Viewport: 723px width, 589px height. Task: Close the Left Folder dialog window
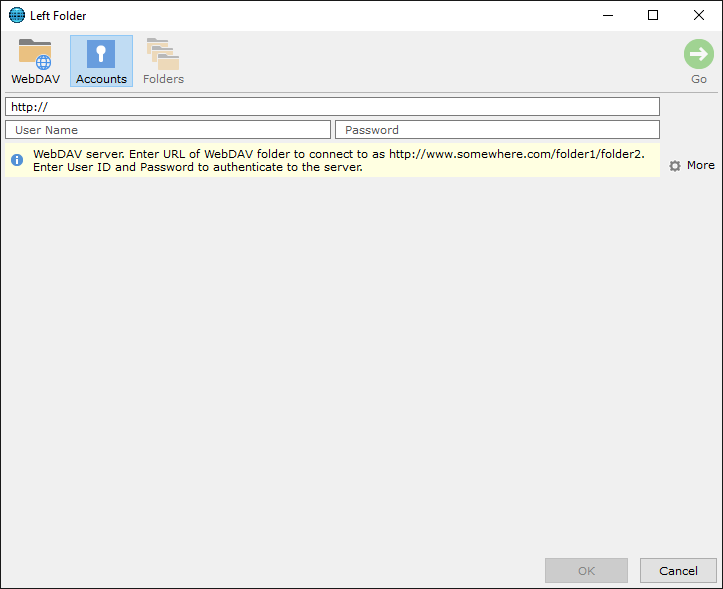(x=699, y=15)
